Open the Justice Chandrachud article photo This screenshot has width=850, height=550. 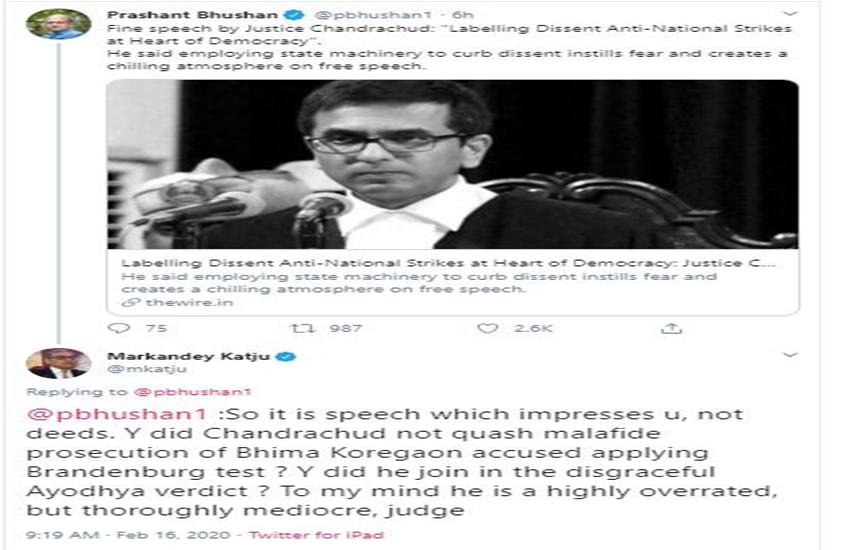coord(452,164)
